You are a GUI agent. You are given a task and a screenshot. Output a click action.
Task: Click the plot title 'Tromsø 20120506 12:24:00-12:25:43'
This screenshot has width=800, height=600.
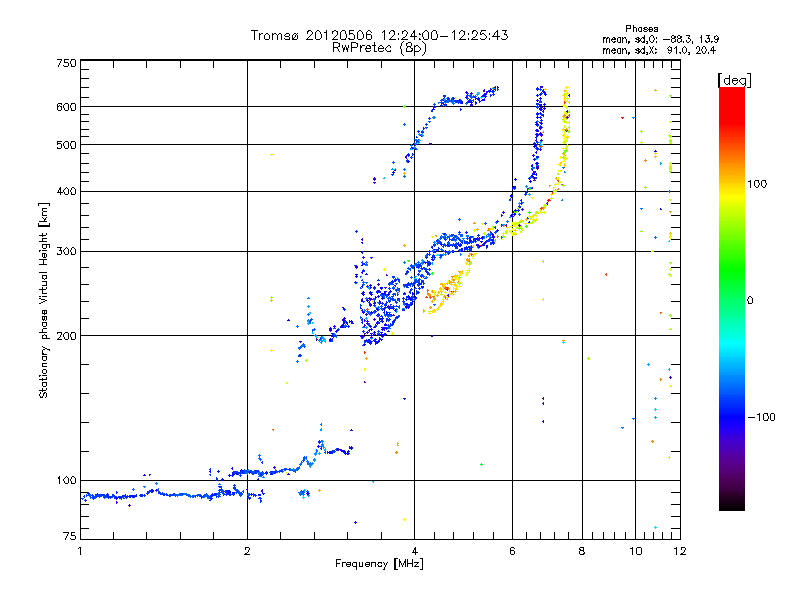coord(379,35)
